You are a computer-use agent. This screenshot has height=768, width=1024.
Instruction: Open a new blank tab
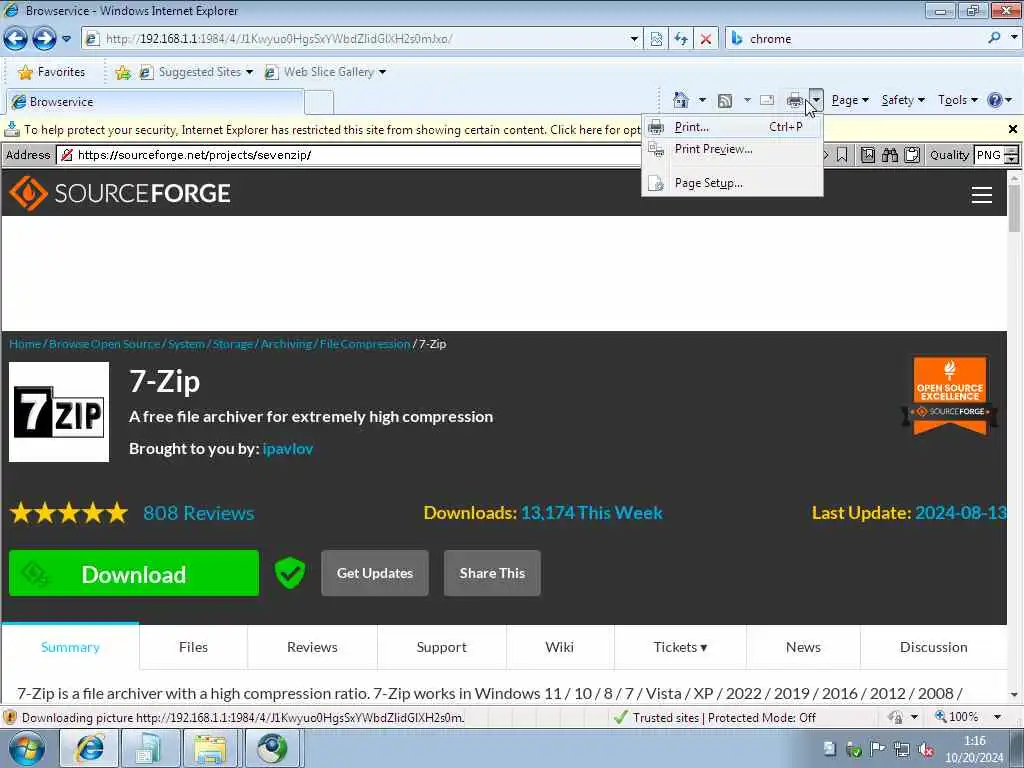coord(319,103)
